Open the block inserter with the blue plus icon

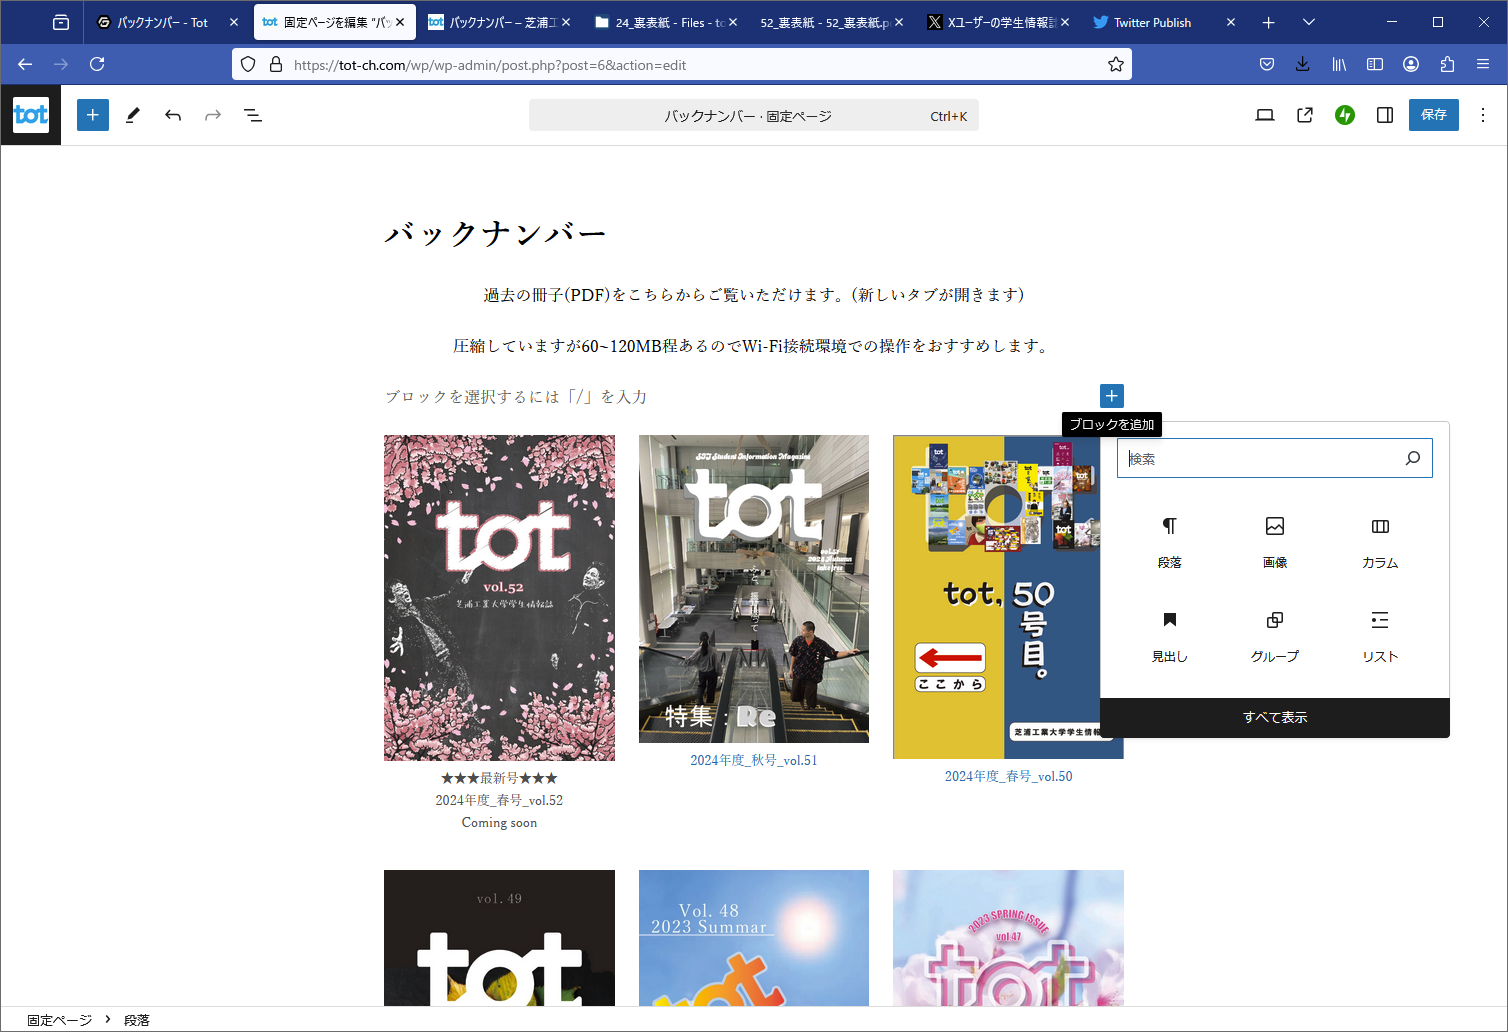tap(92, 114)
